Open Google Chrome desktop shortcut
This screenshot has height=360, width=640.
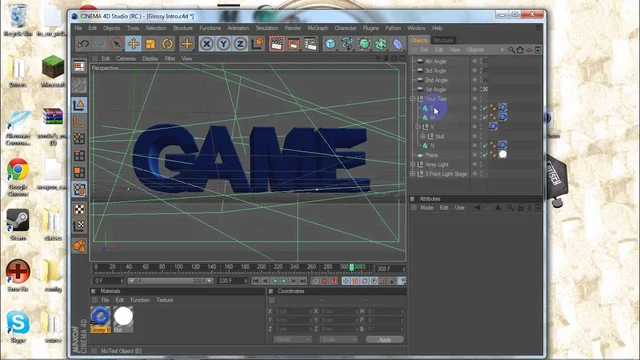point(18,177)
